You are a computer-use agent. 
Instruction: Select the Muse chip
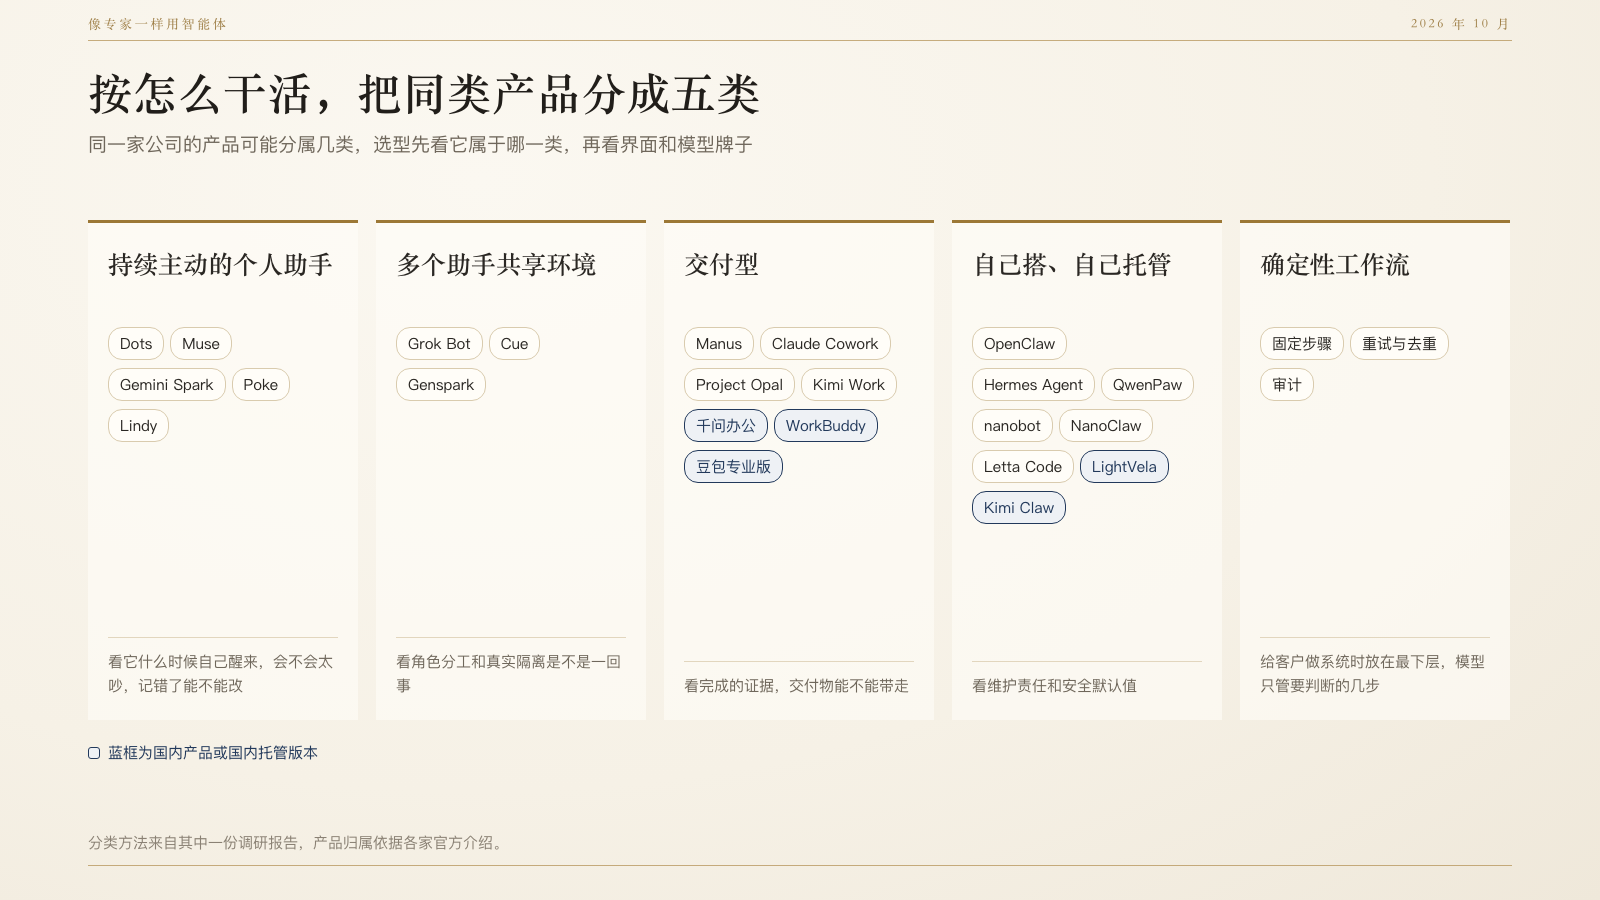201,344
